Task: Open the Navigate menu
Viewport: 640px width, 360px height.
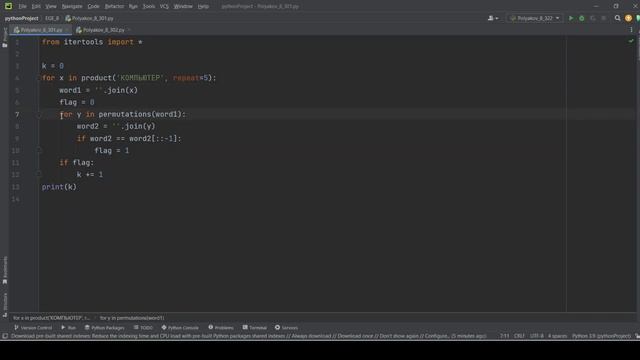Action: point(72,6)
